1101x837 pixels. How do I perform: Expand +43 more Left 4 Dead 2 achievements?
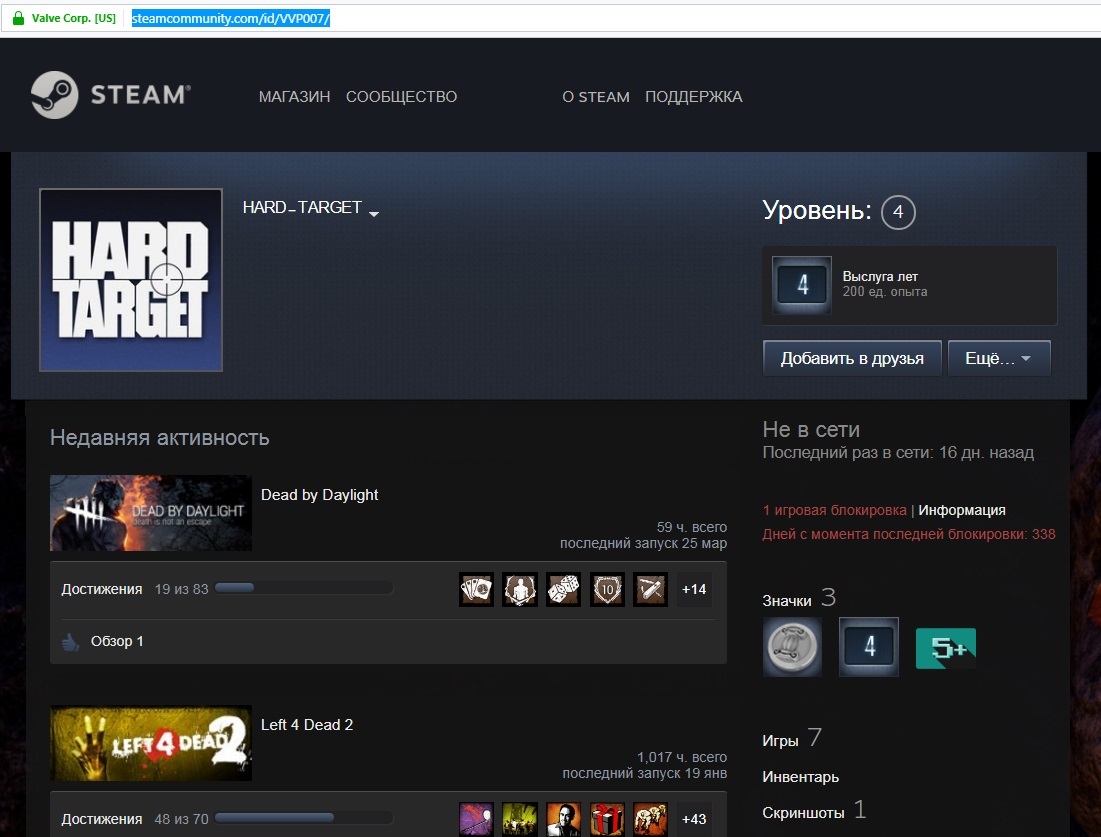(x=694, y=819)
